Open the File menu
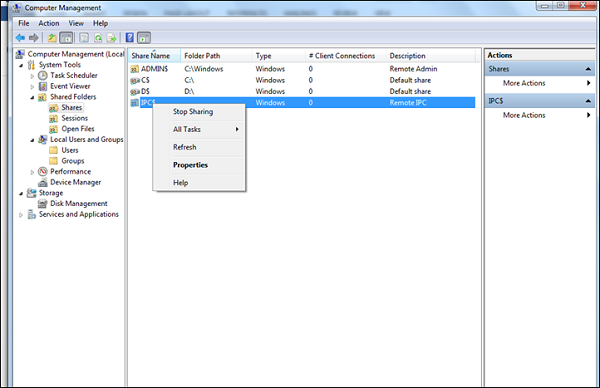This screenshot has height=388, width=600. (24, 23)
